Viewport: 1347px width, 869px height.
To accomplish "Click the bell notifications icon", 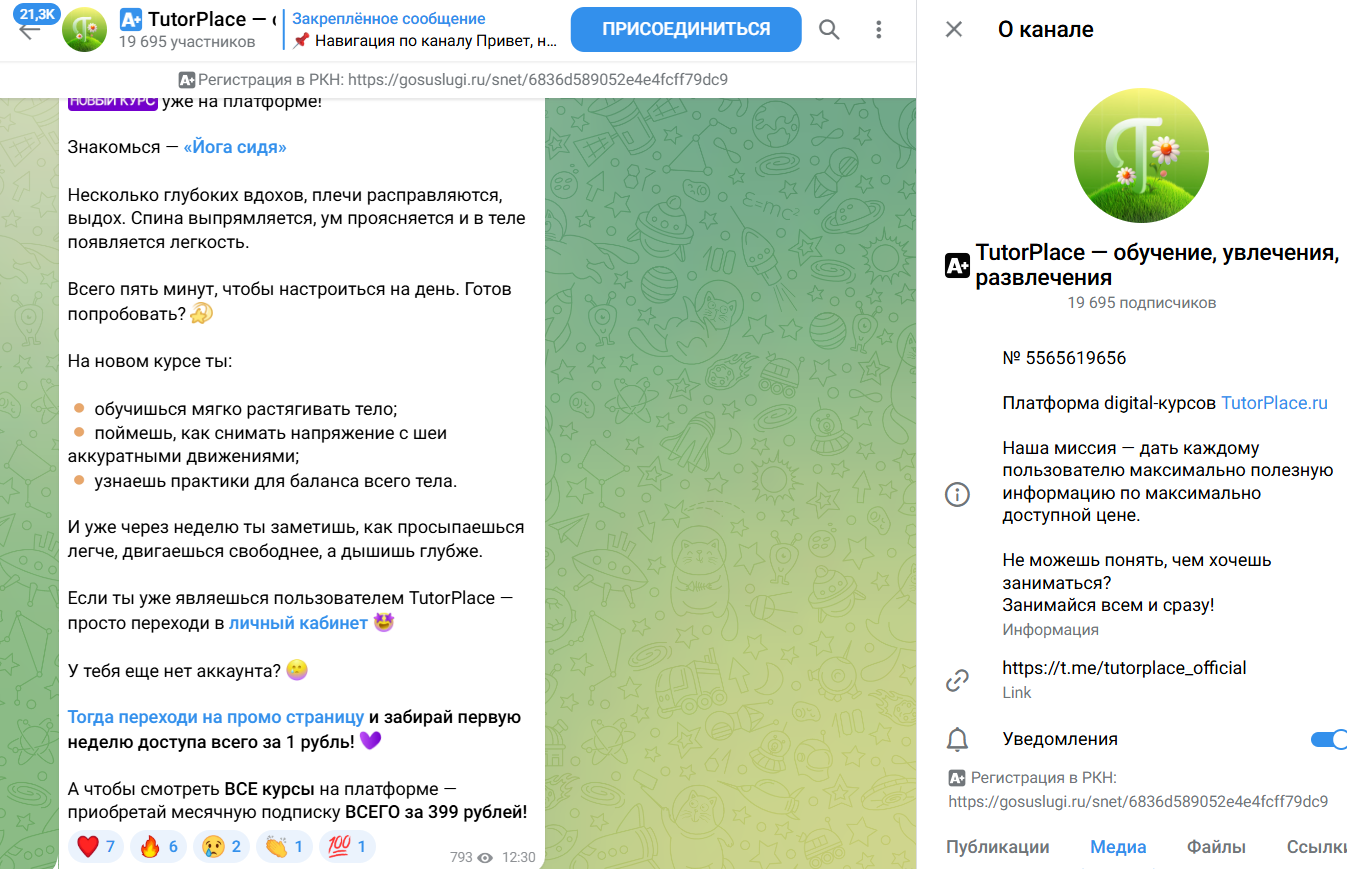I will point(958,740).
